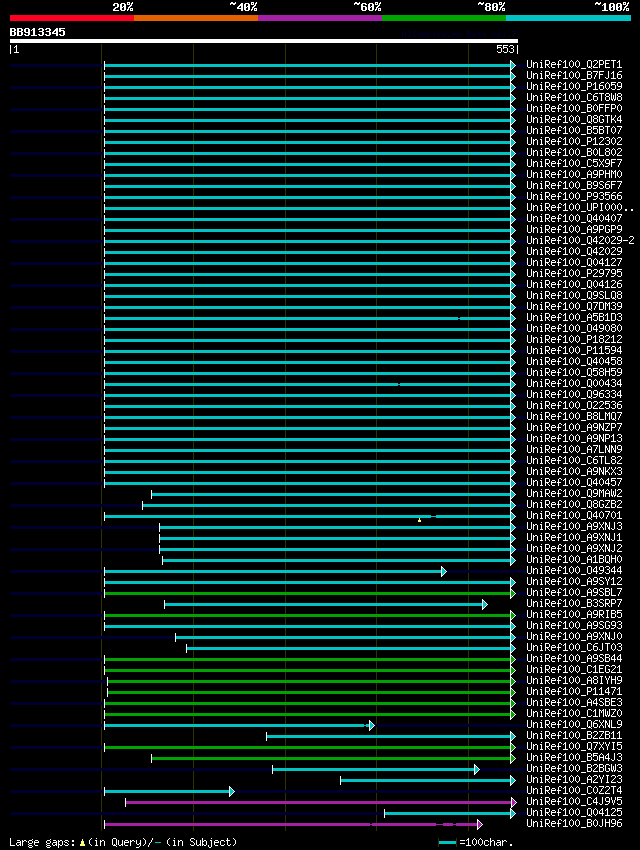Select the label UniRef100_A1BQH0
This screenshot has height=850, width=640.
coord(574,559)
